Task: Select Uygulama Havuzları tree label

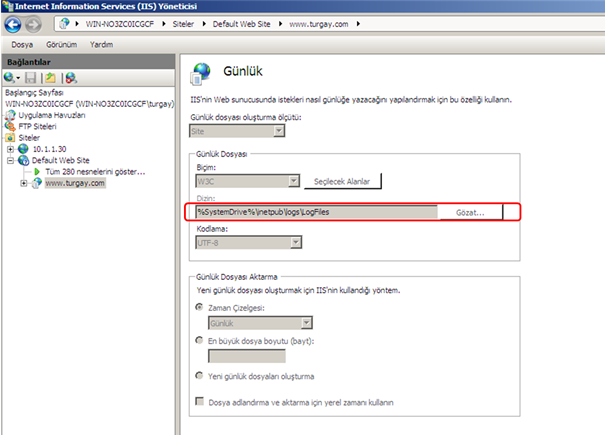Action: tap(52, 115)
